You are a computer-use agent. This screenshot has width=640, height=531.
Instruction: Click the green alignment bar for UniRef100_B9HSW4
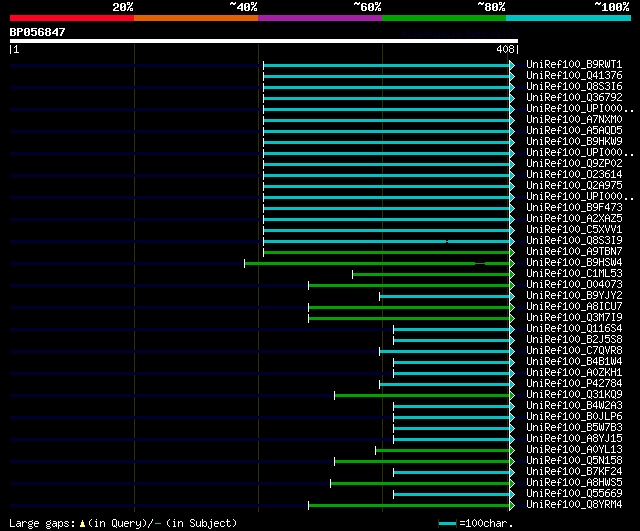tap(377, 264)
